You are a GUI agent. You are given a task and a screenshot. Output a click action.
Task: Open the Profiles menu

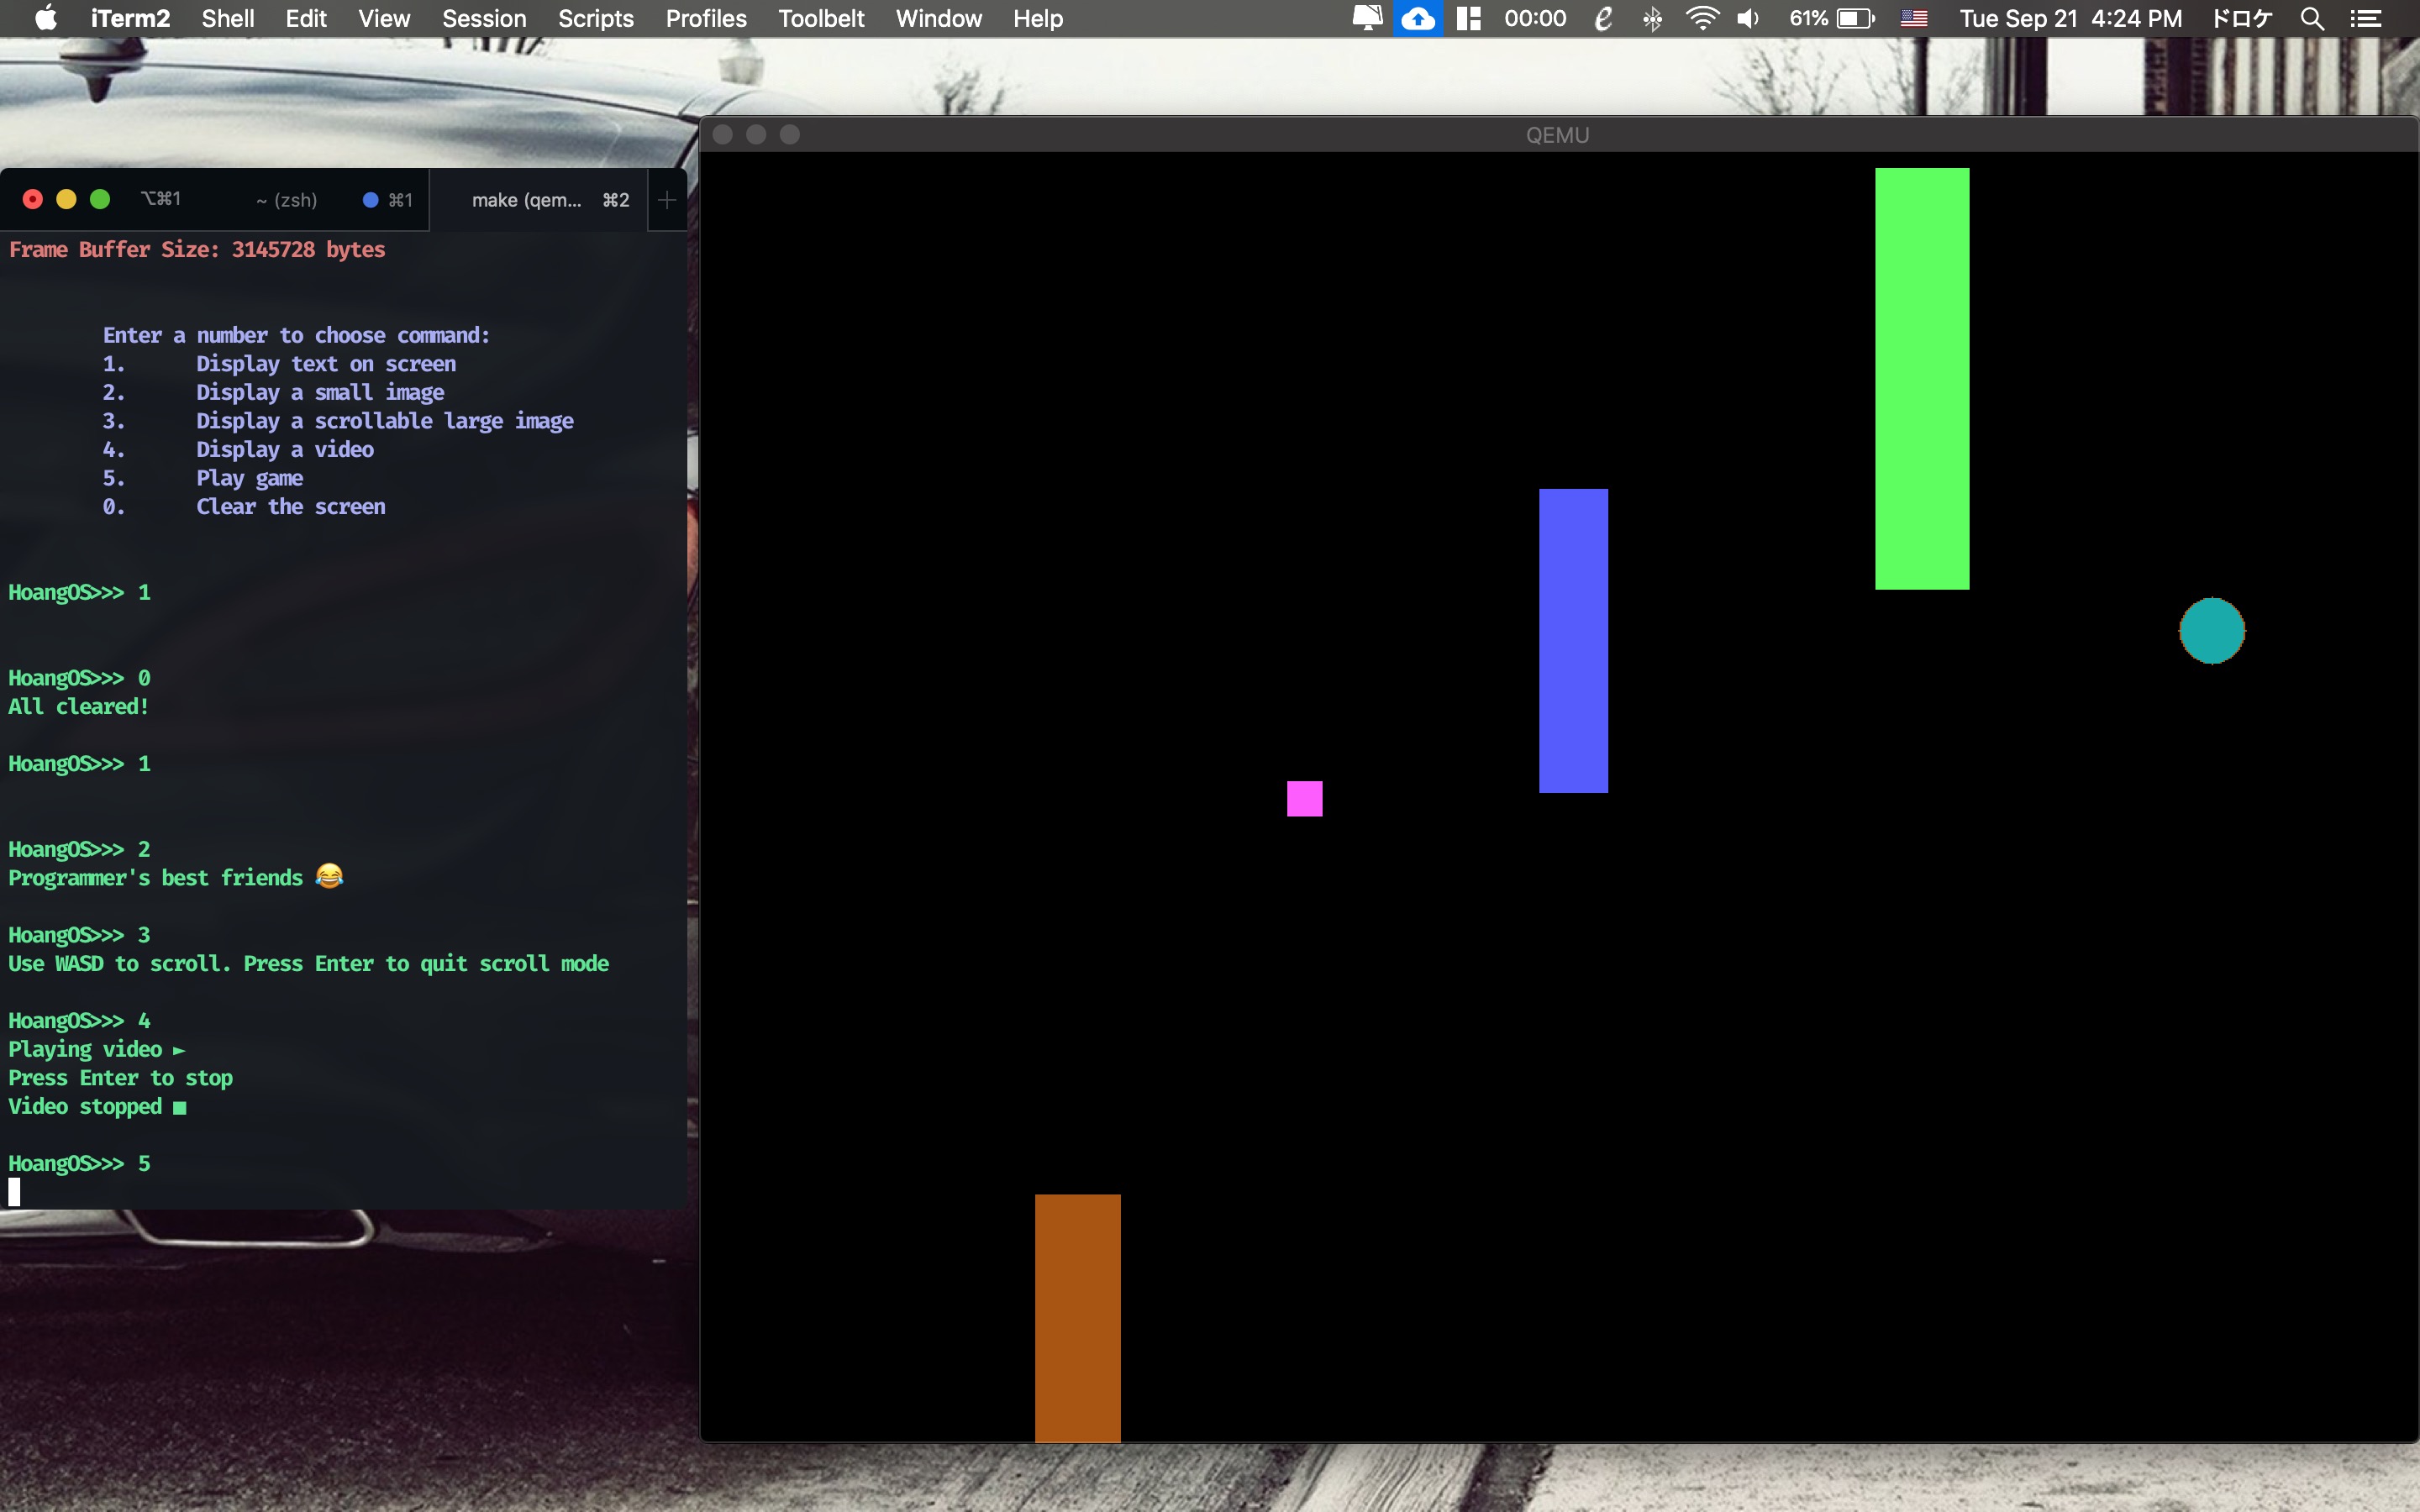point(706,19)
